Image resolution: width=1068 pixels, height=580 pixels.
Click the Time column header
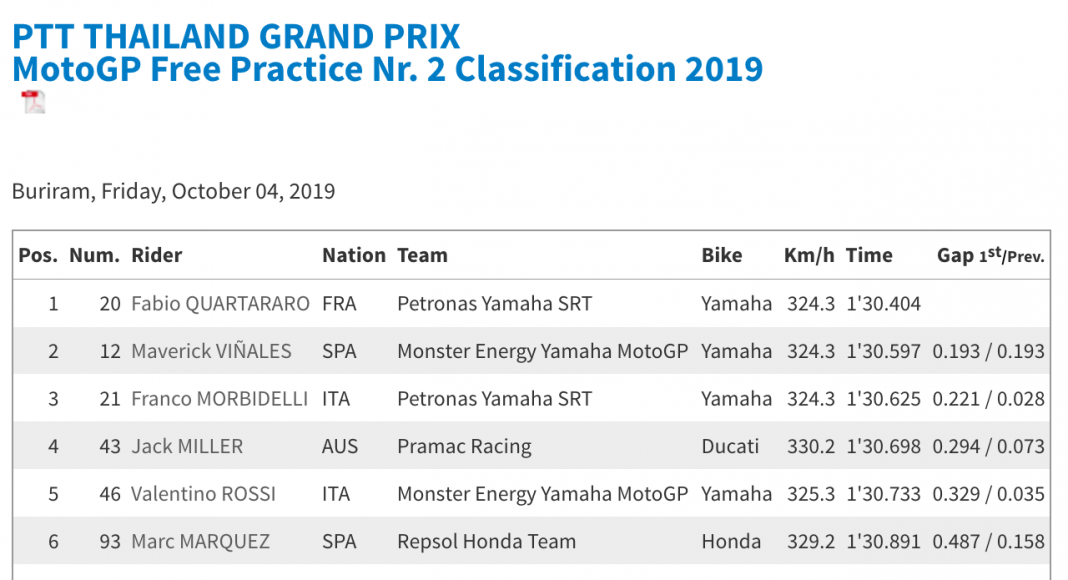[868, 255]
